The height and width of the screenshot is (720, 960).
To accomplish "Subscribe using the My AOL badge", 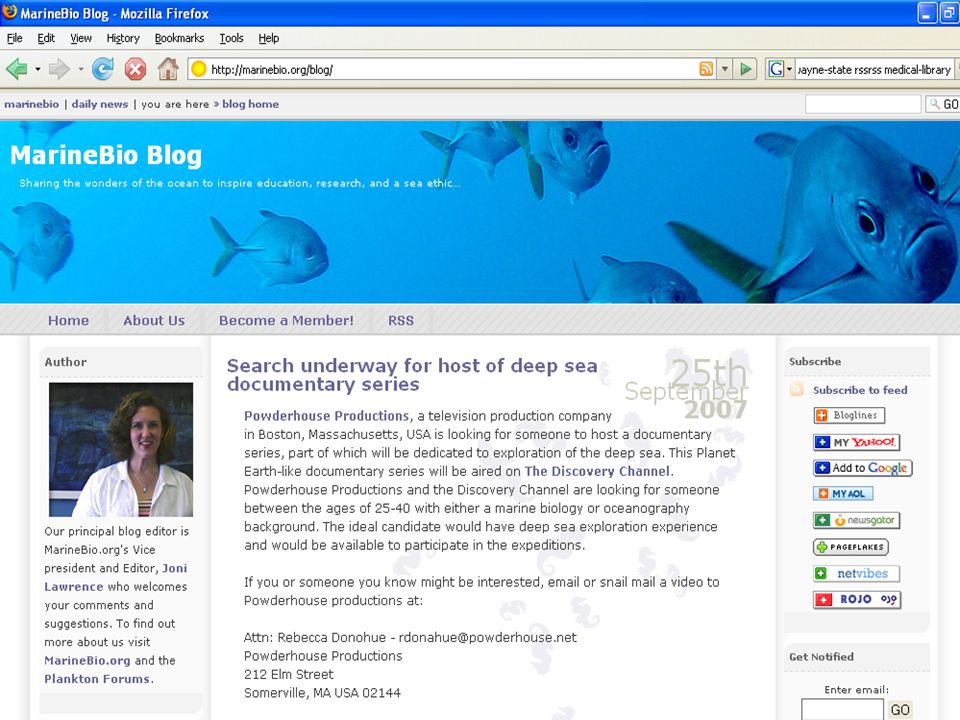I will [843, 493].
